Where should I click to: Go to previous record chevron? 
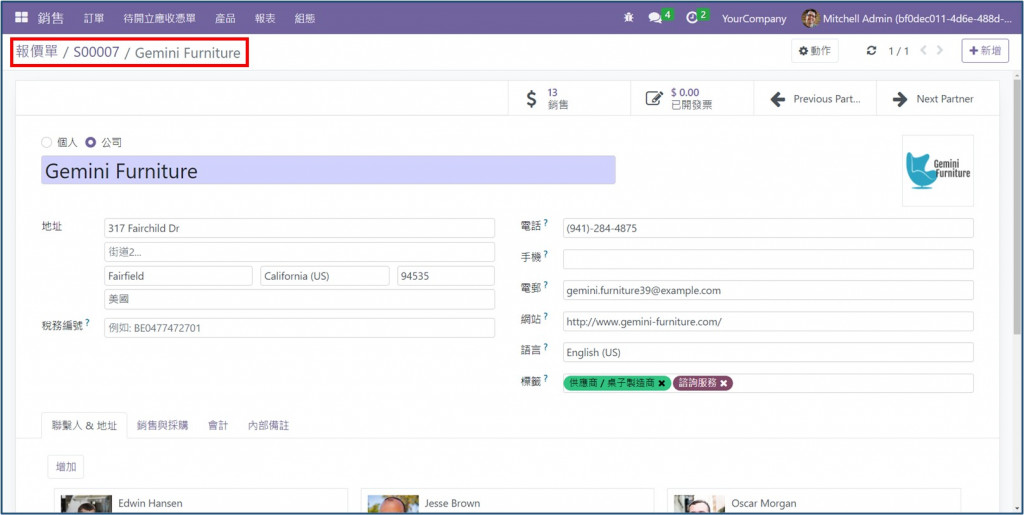(x=923, y=50)
